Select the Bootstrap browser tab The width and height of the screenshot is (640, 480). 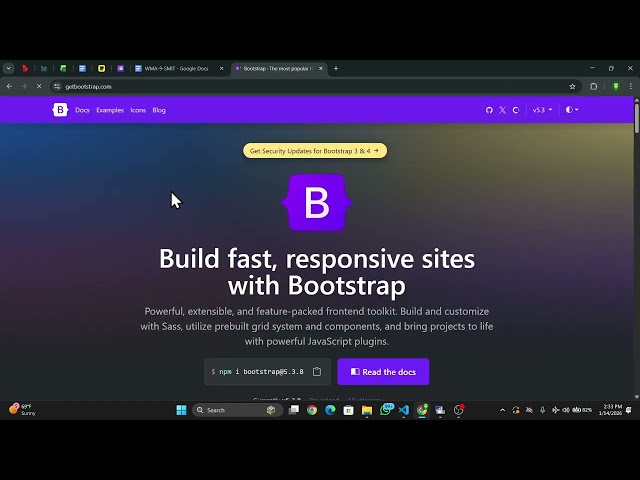point(279,69)
